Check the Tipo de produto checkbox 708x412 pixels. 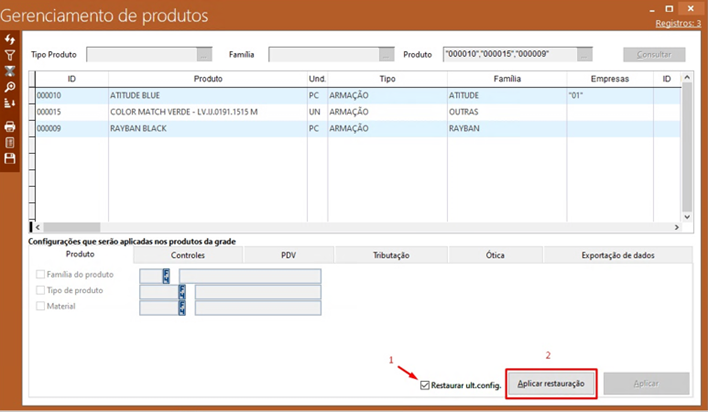41,290
